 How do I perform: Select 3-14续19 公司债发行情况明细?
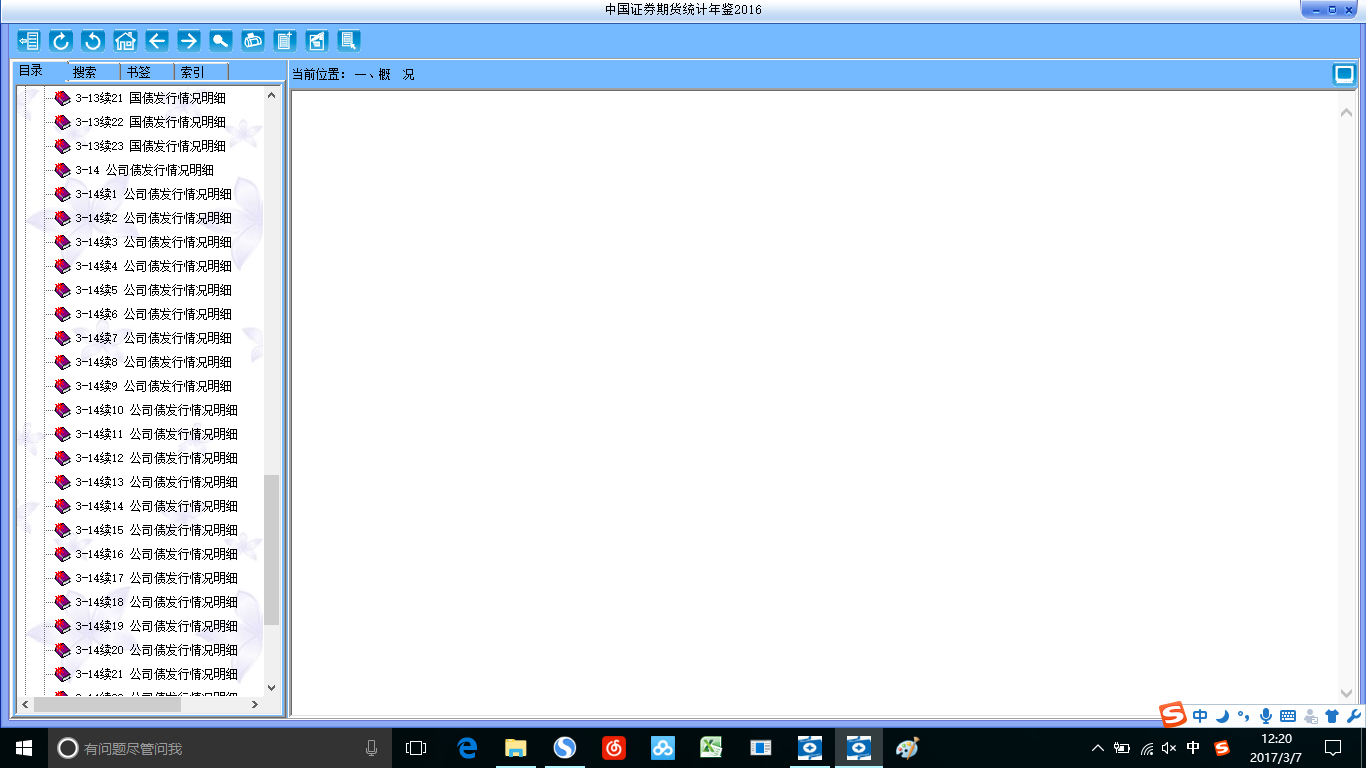(x=156, y=626)
